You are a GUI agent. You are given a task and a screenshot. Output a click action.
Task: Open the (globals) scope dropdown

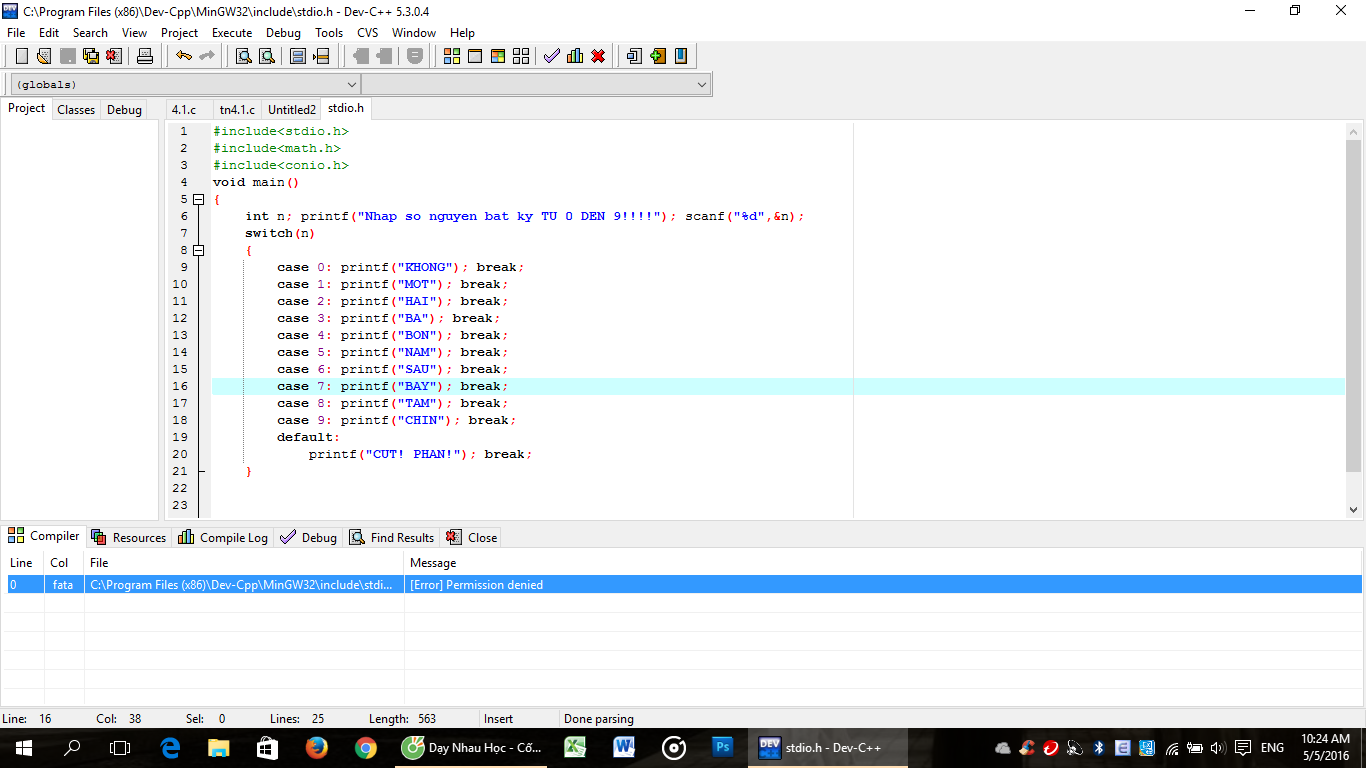[350, 85]
